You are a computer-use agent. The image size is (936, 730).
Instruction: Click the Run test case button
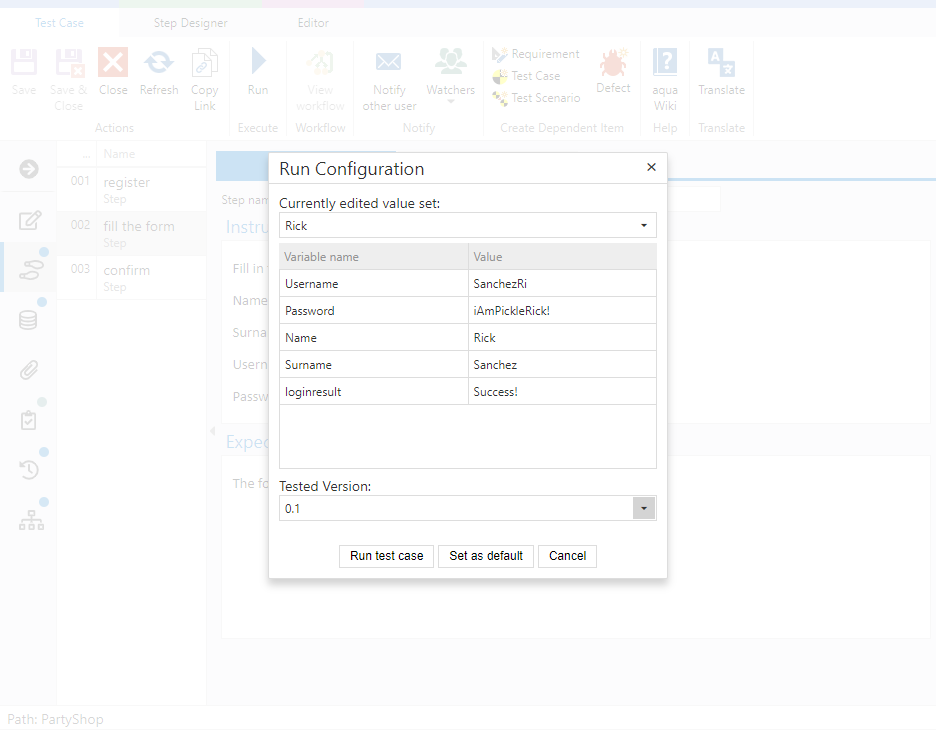(x=386, y=556)
